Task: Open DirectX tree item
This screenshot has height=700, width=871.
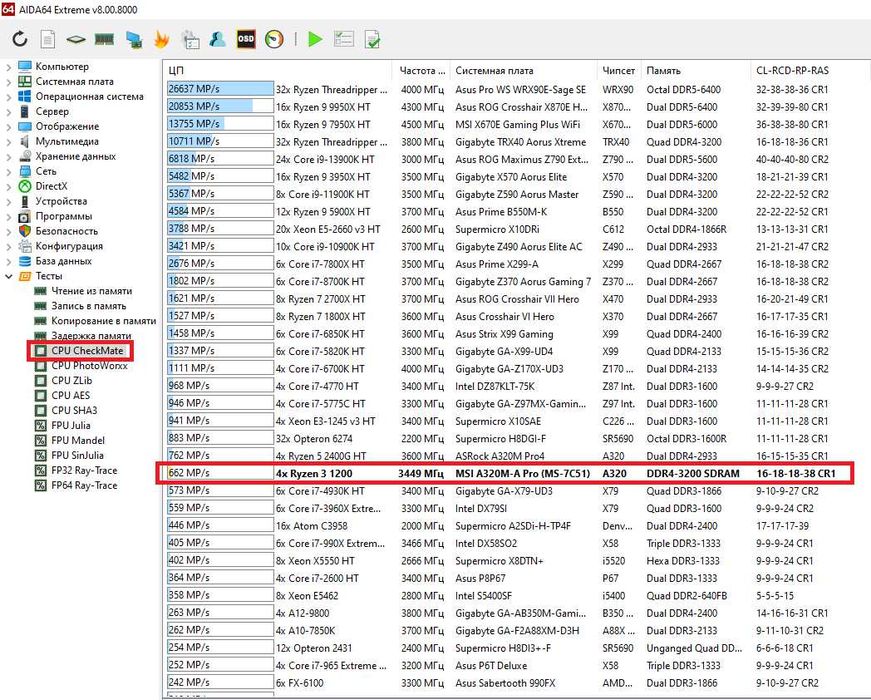Action: point(51,186)
